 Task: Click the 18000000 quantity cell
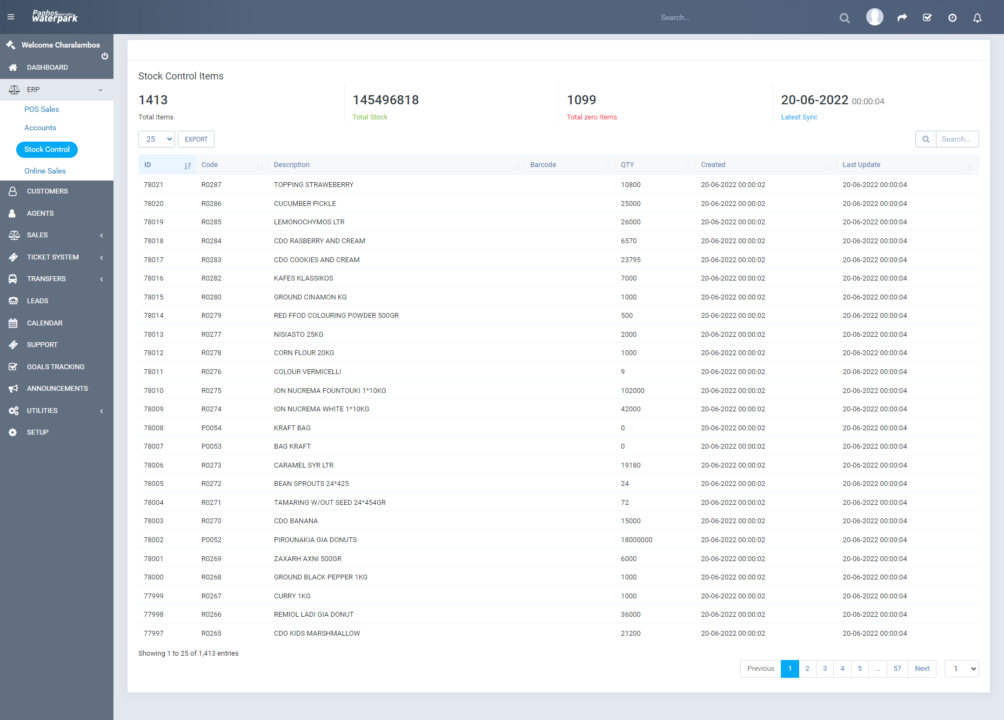636,540
